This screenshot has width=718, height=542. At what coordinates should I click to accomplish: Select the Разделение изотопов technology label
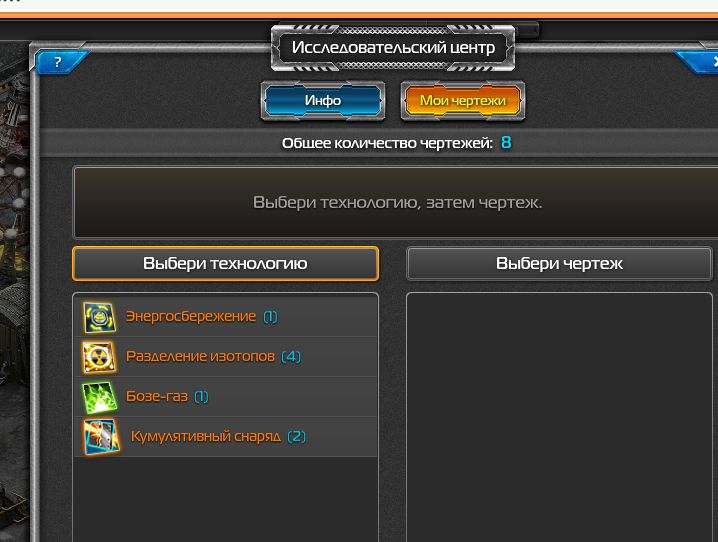(200, 356)
